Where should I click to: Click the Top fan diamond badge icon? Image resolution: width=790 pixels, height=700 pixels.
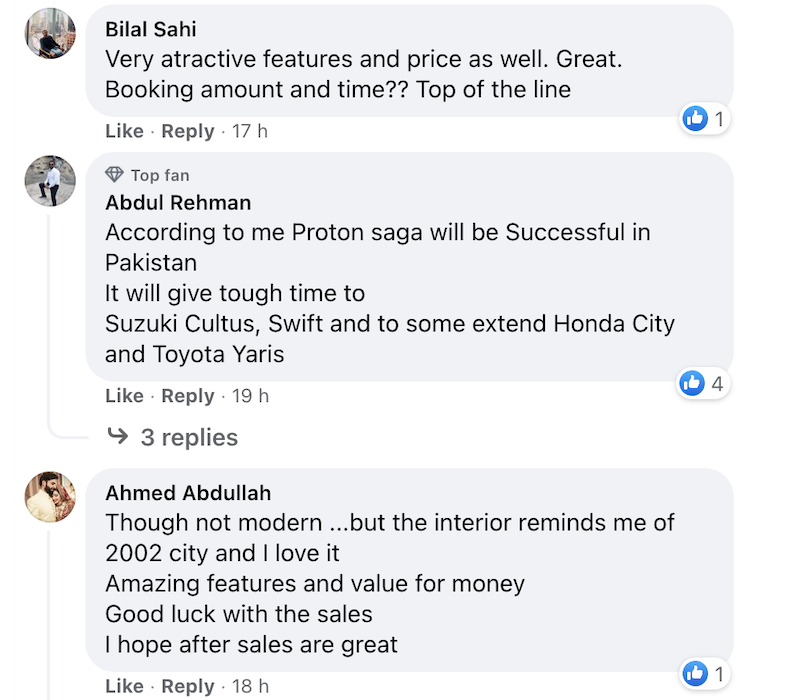(x=115, y=175)
